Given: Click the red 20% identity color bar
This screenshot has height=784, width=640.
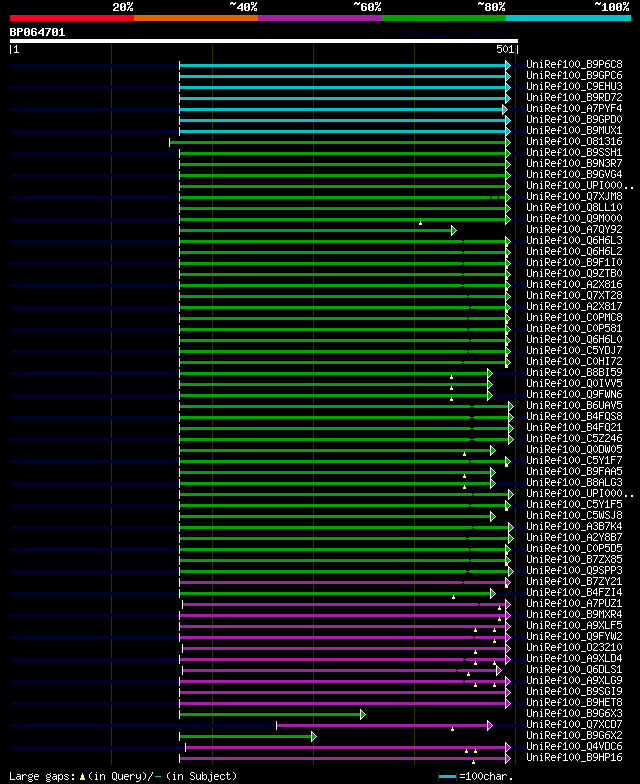Looking at the screenshot, I should pyautogui.click(x=72, y=18).
